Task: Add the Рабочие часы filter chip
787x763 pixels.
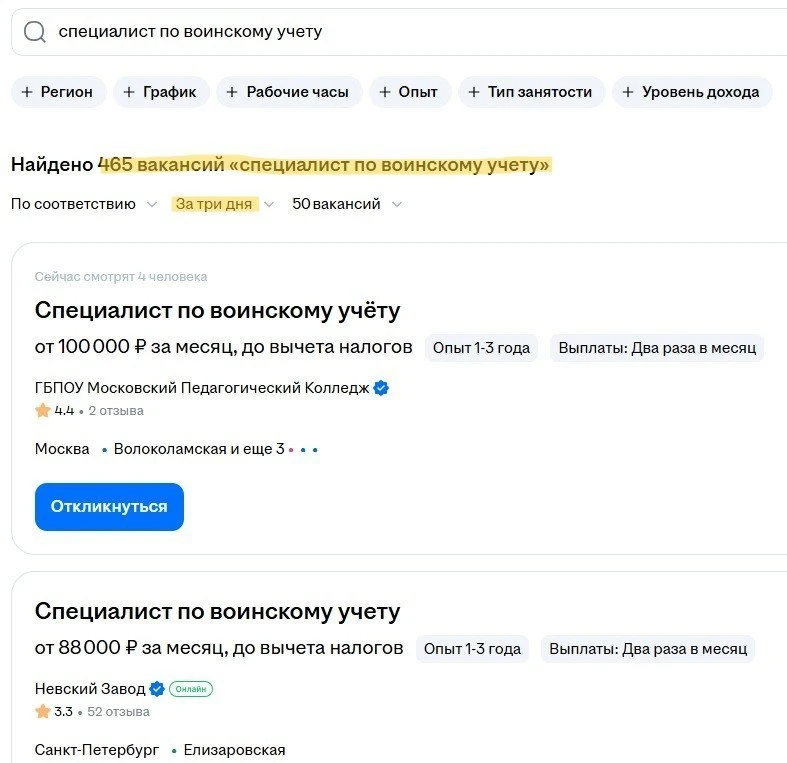Action: pos(289,92)
